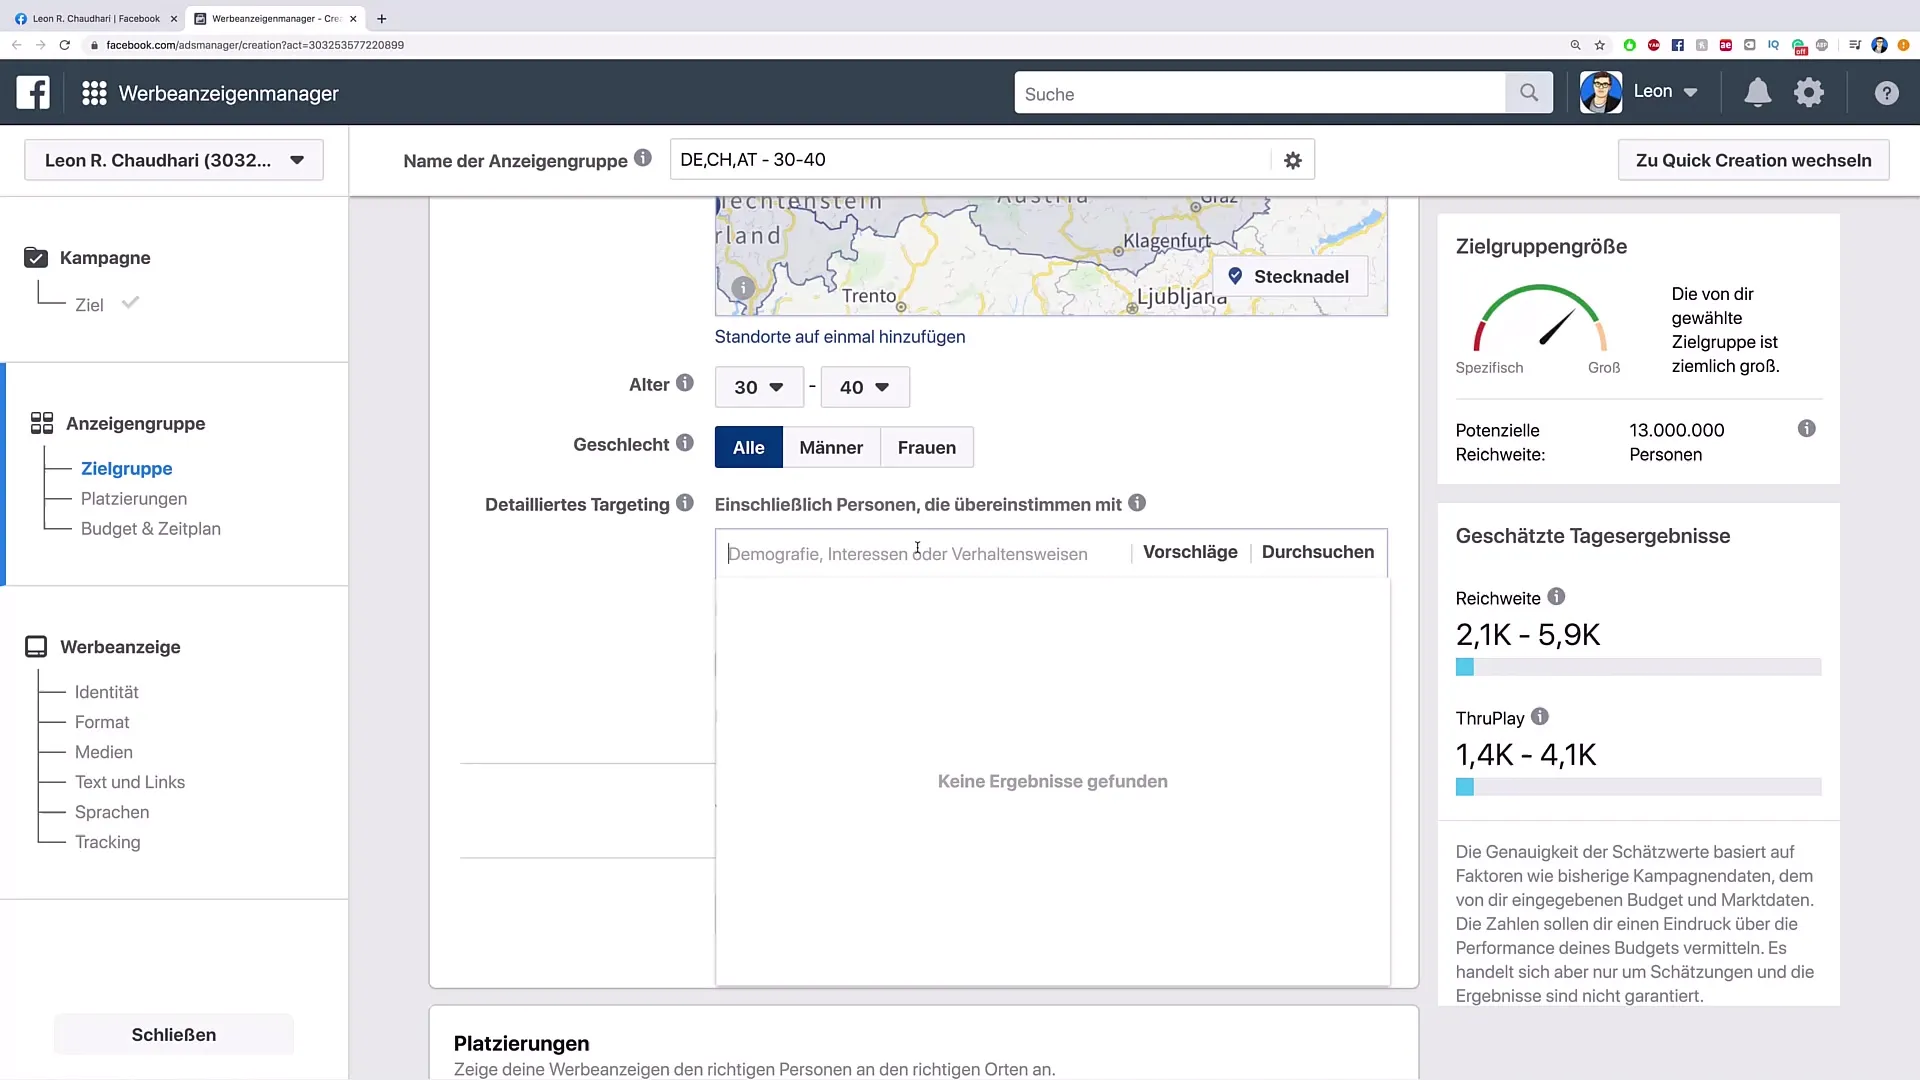Click audience size gauge meter
Image resolution: width=1920 pixels, height=1080 pixels.
coord(1540,318)
